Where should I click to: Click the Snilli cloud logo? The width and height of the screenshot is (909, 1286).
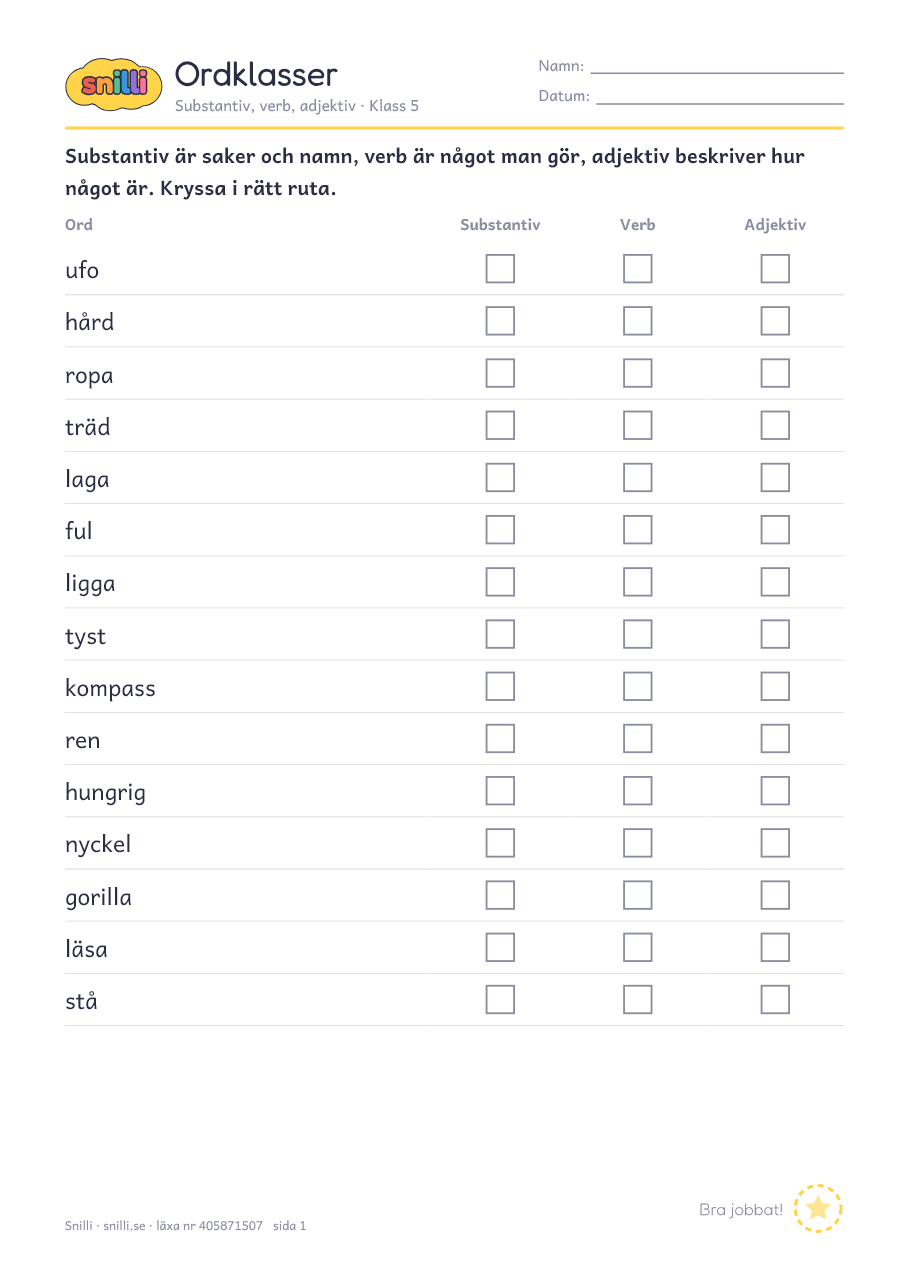(113, 84)
